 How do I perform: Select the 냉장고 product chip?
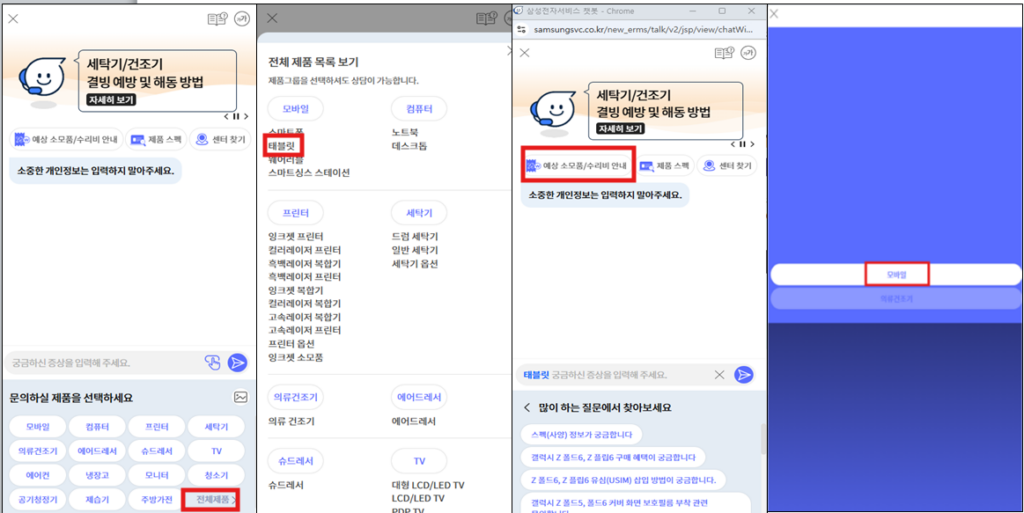97,474
